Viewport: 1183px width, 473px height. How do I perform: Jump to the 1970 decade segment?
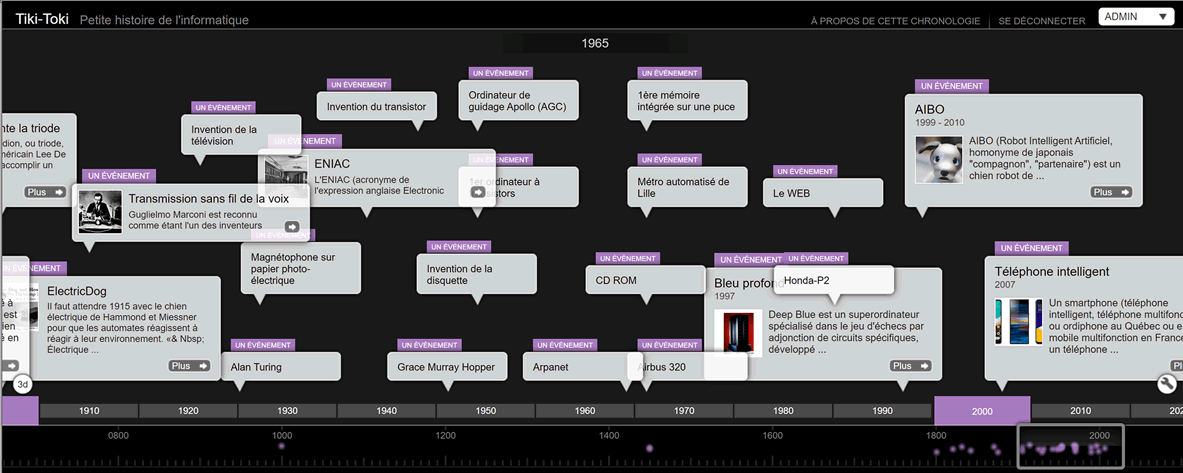tap(684, 411)
